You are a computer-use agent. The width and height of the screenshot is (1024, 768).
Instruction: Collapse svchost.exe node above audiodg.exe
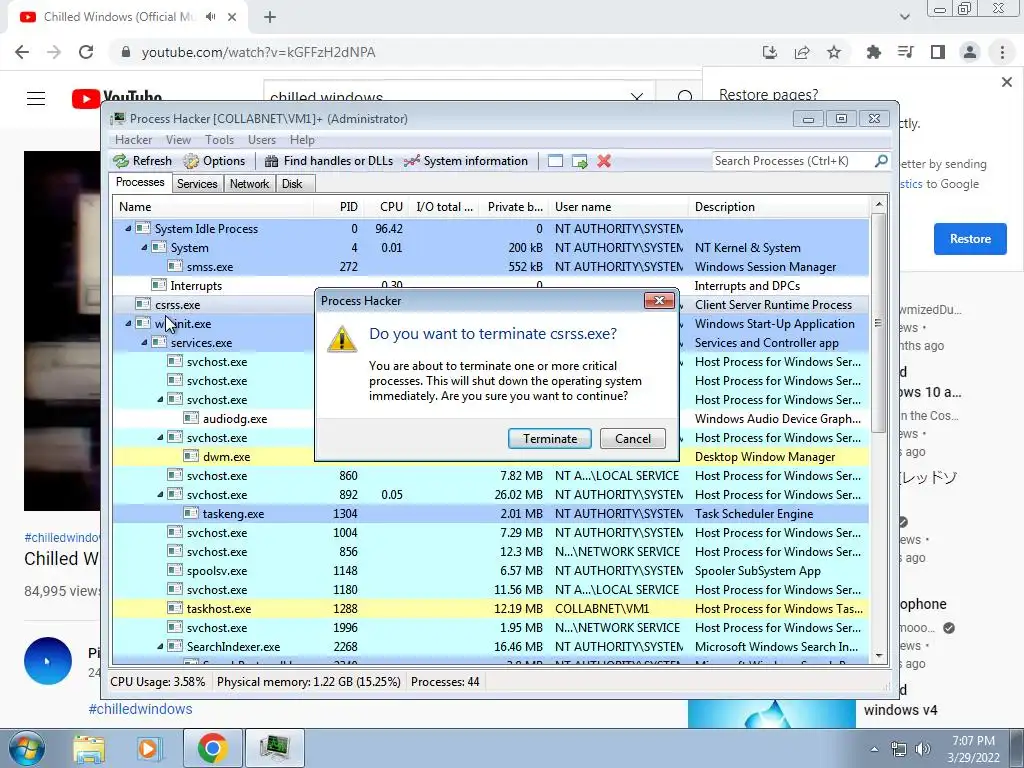click(x=160, y=399)
